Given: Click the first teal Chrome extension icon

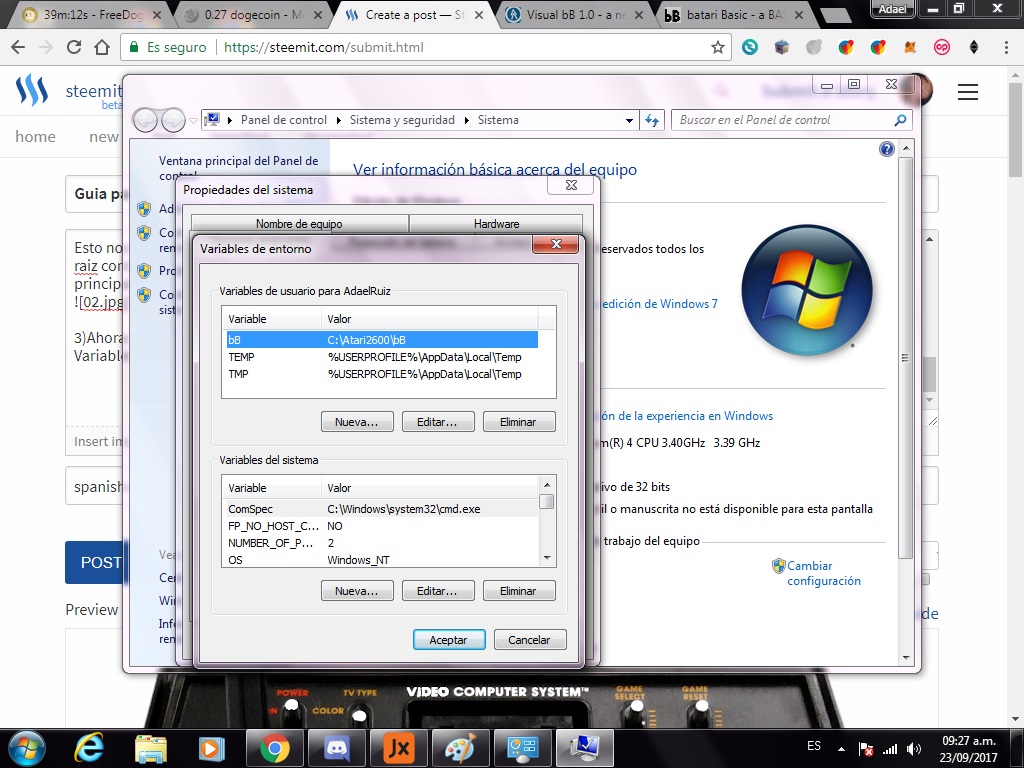Looking at the screenshot, I should [x=750, y=47].
